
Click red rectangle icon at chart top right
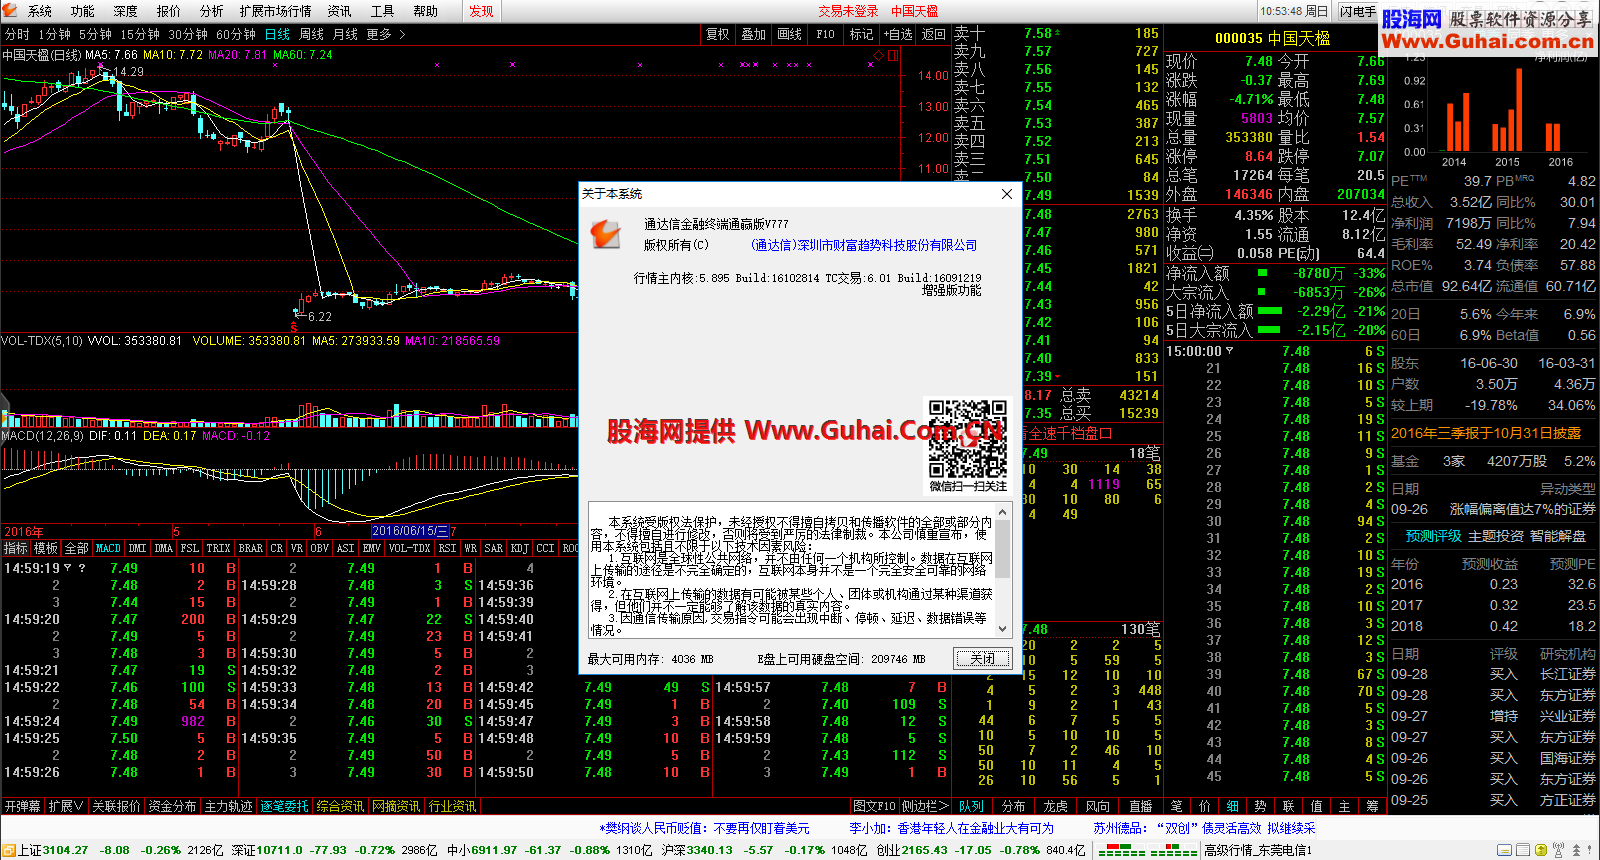pos(893,55)
